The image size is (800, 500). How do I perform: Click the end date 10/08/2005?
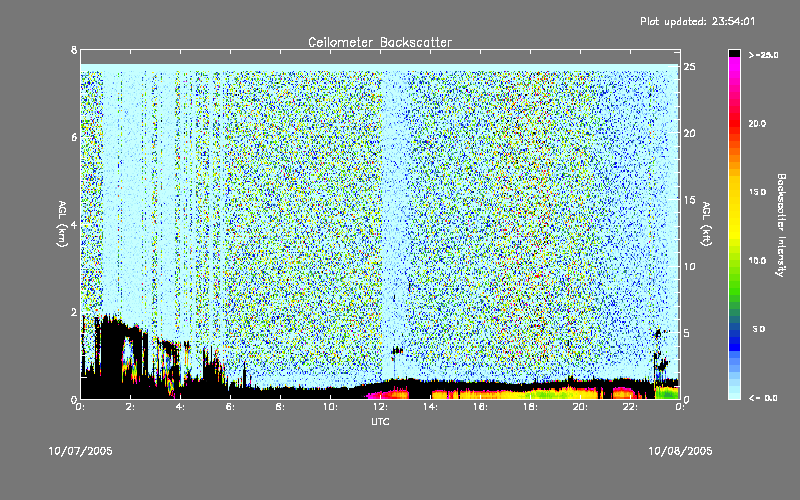coord(680,451)
